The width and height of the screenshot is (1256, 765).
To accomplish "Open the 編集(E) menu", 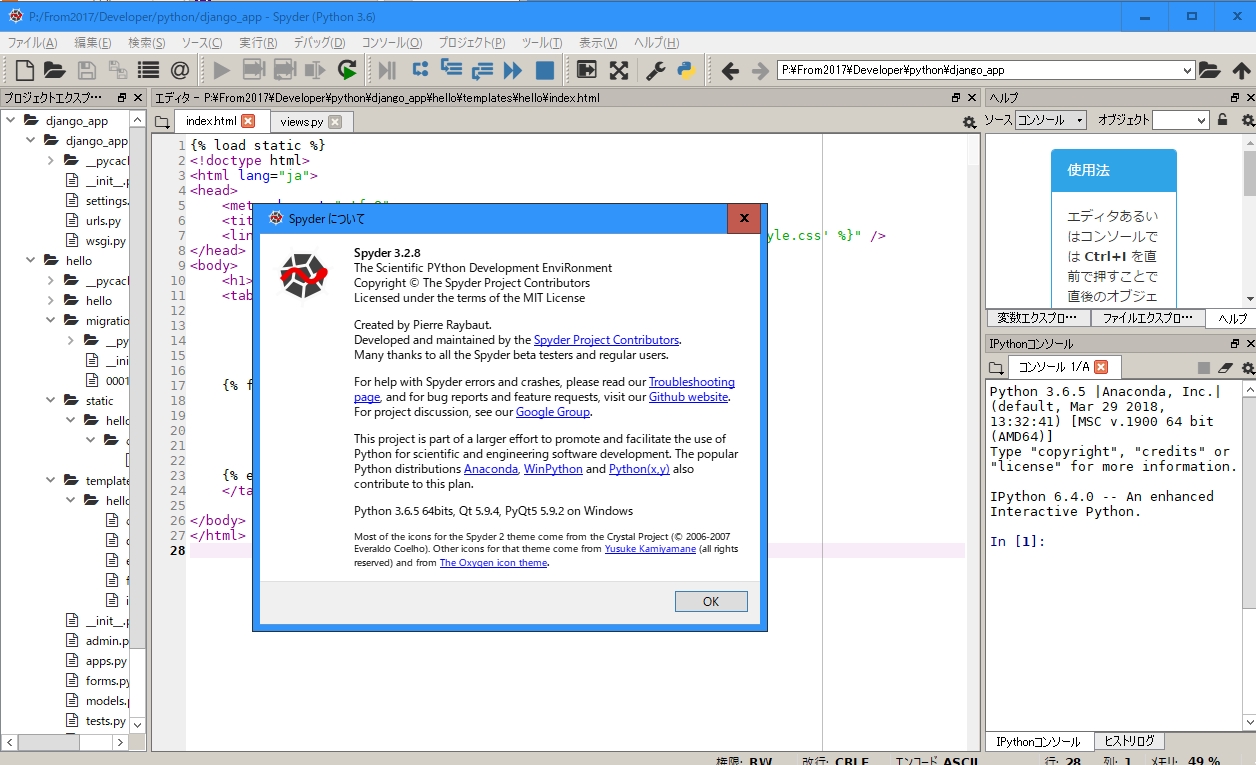I will (x=92, y=43).
